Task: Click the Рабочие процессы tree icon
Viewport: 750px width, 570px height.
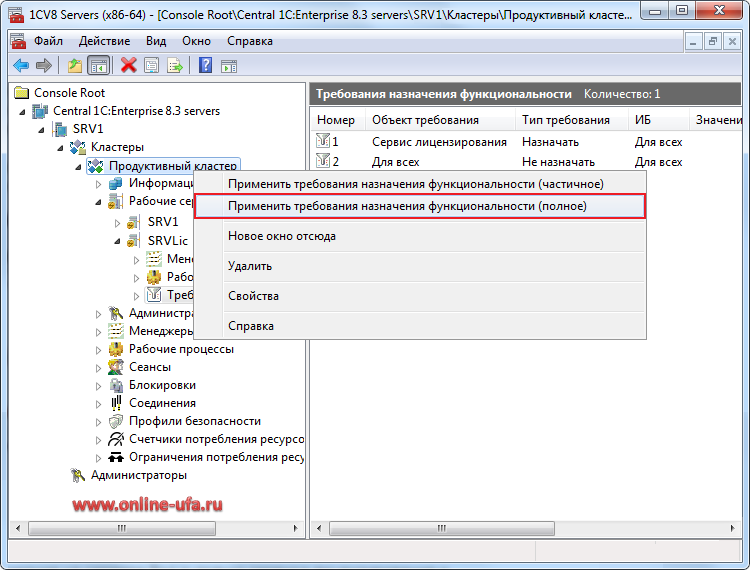Action: point(116,349)
